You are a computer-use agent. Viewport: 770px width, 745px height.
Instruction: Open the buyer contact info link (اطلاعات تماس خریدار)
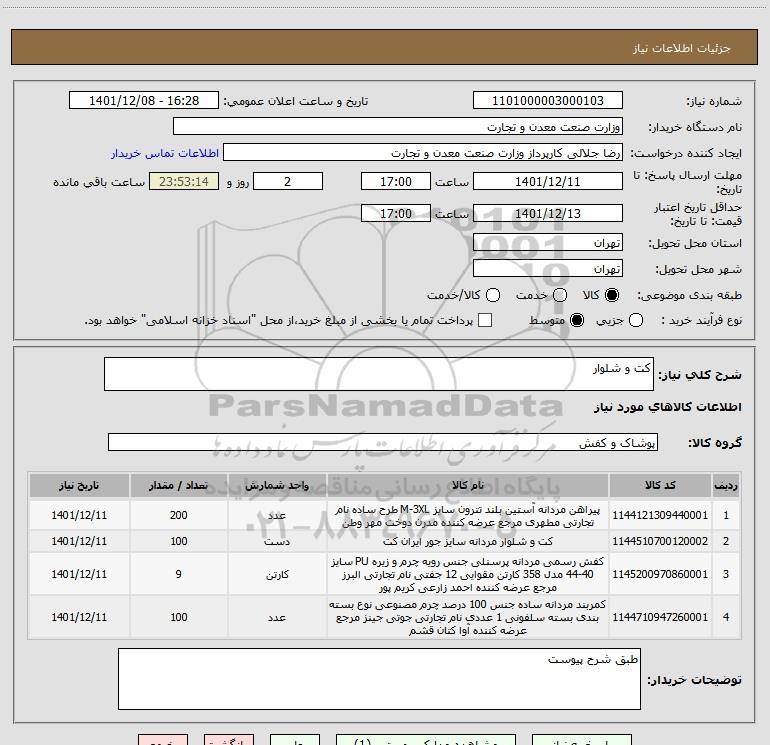point(165,153)
